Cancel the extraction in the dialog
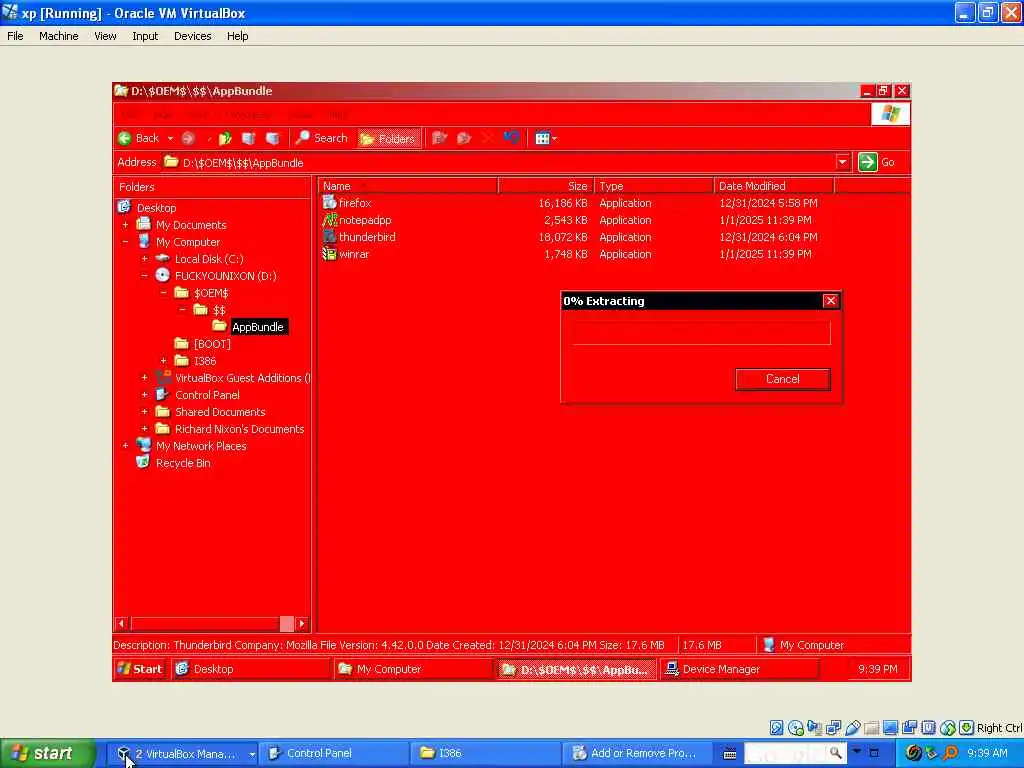Viewport: 1024px width, 768px height. tap(782, 379)
